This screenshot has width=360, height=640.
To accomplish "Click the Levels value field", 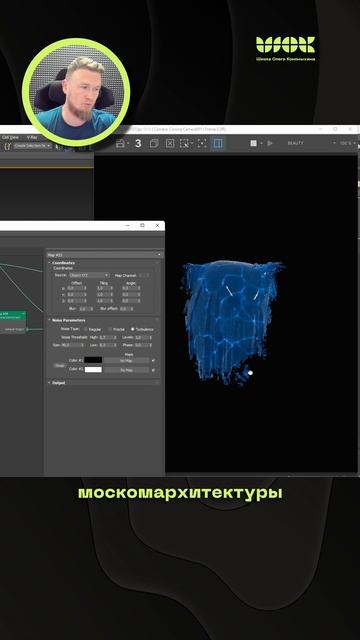I will tap(143, 338).
